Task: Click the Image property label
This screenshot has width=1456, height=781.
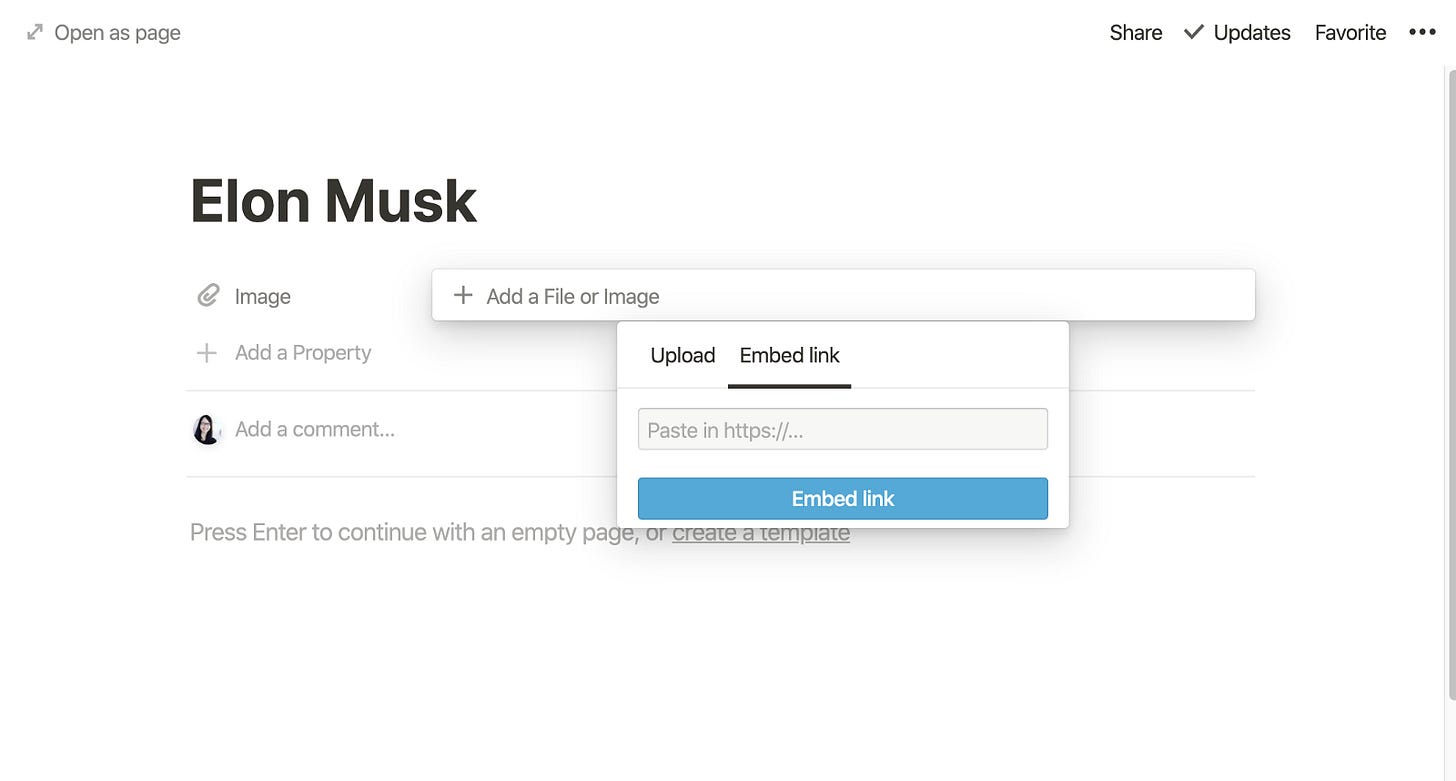Action: pos(263,296)
